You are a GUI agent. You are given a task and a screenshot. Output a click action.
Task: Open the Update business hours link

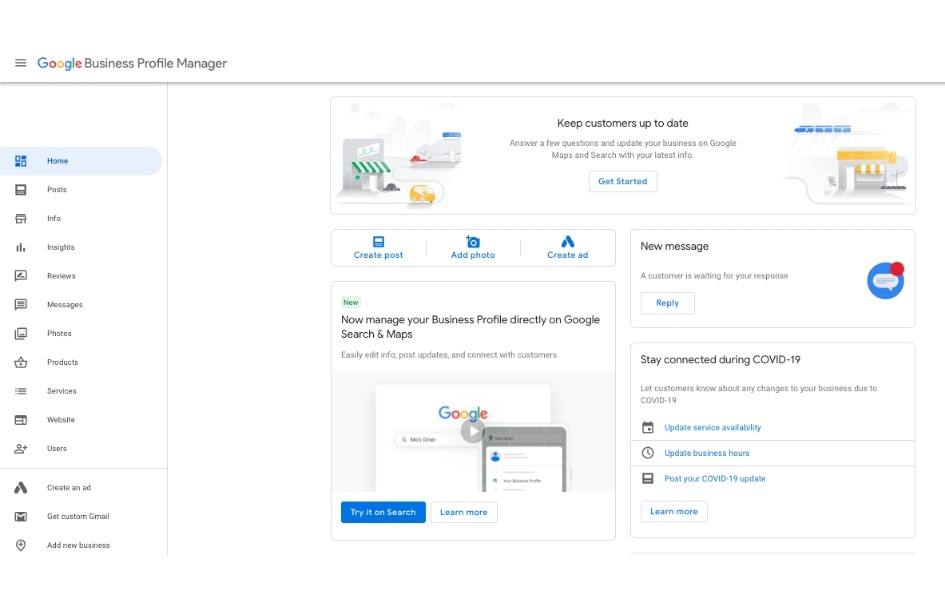coord(707,453)
